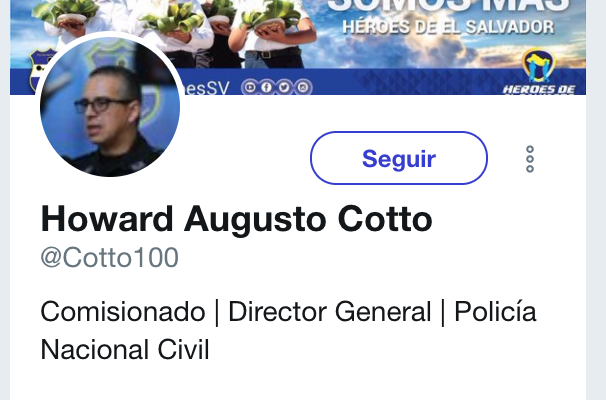This screenshot has width=606, height=400.
Task: Click the Howard Augusto Cotto display name
Action: [x=236, y=220]
